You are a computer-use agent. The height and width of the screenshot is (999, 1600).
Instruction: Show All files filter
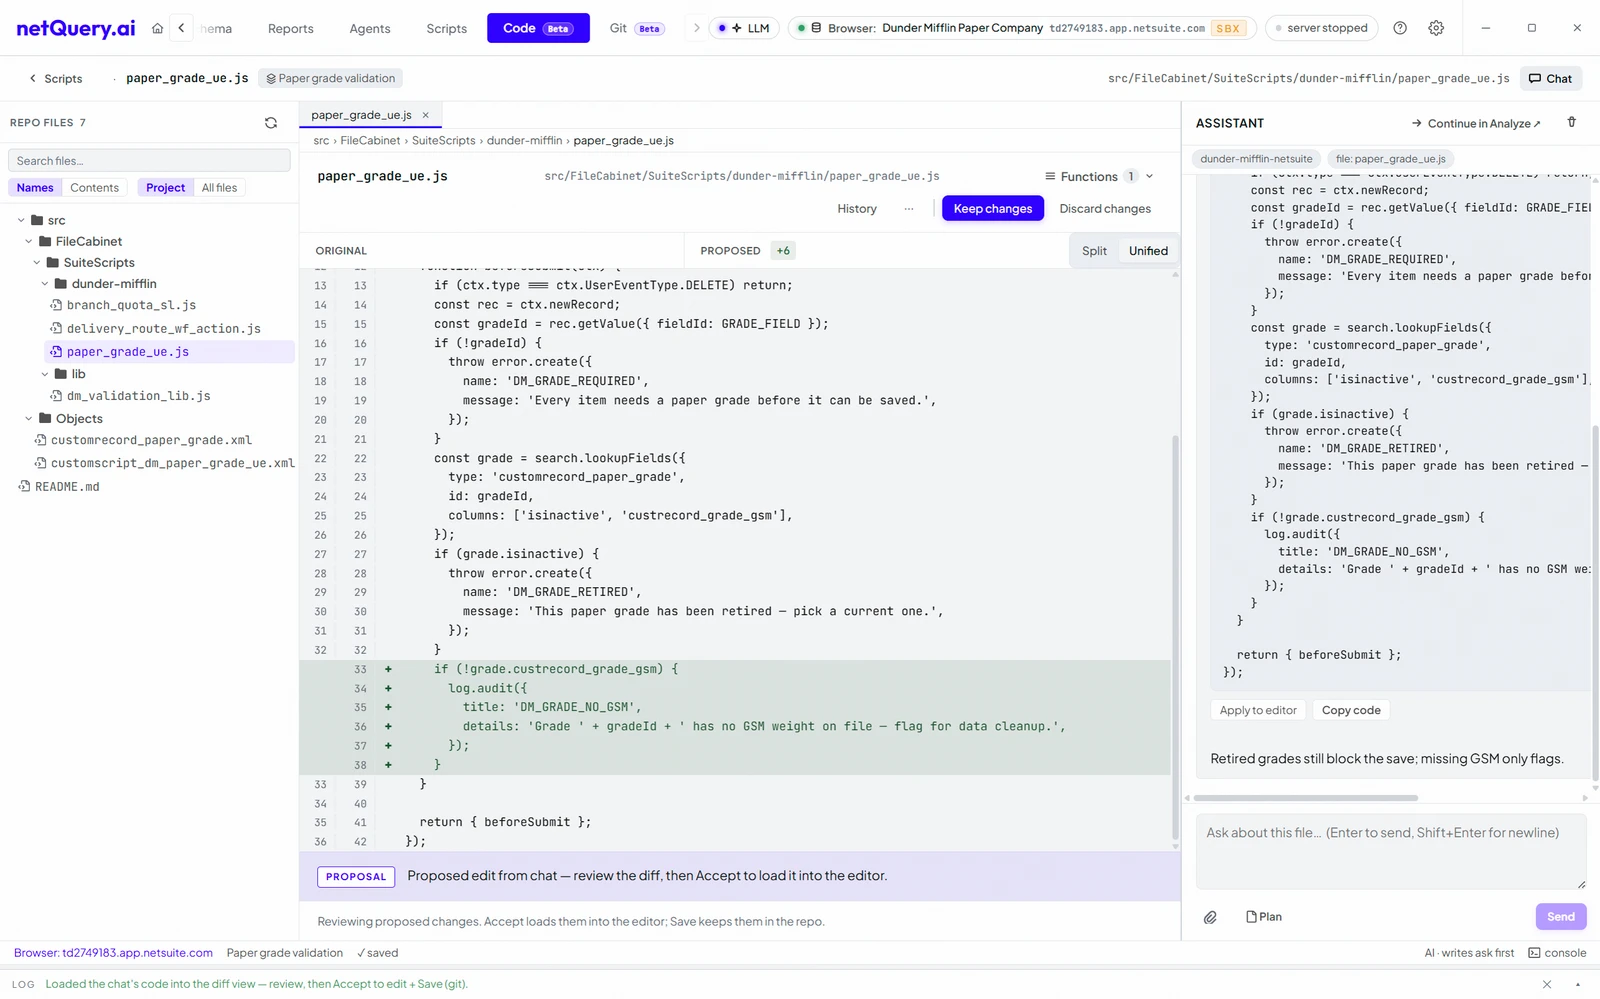[219, 188]
